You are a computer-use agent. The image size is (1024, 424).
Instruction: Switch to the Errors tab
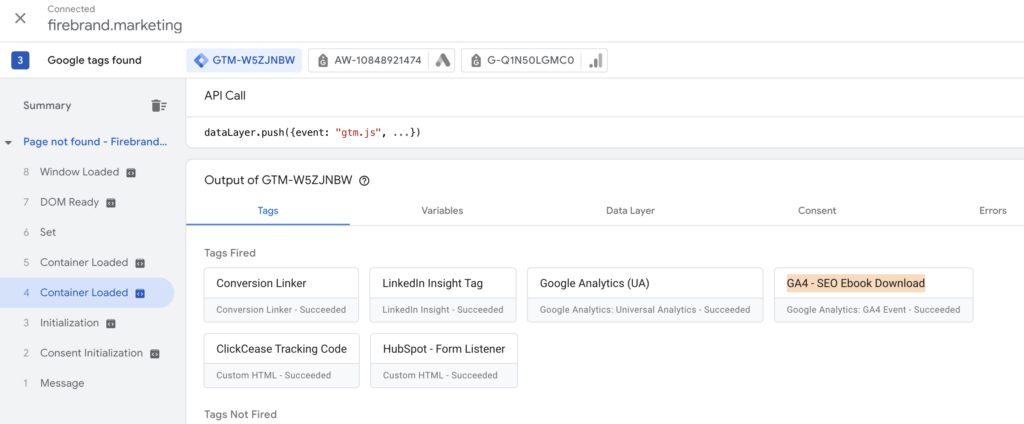click(x=992, y=211)
